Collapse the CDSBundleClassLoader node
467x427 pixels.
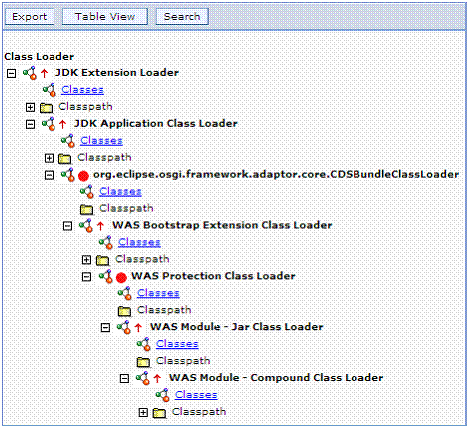pos(50,175)
